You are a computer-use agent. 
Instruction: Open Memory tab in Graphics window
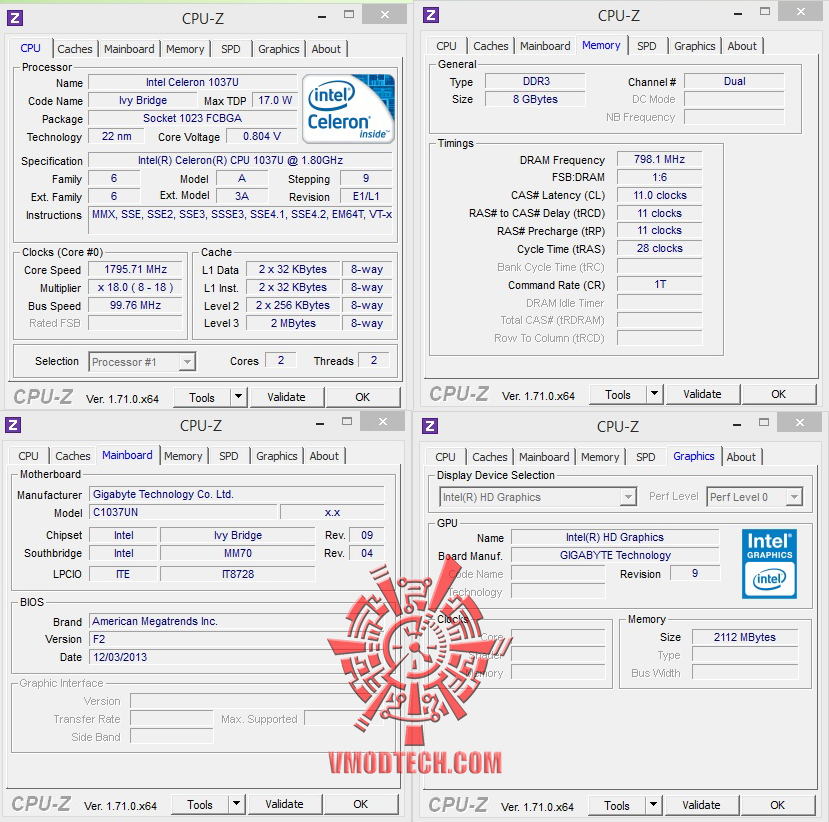[600, 457]
